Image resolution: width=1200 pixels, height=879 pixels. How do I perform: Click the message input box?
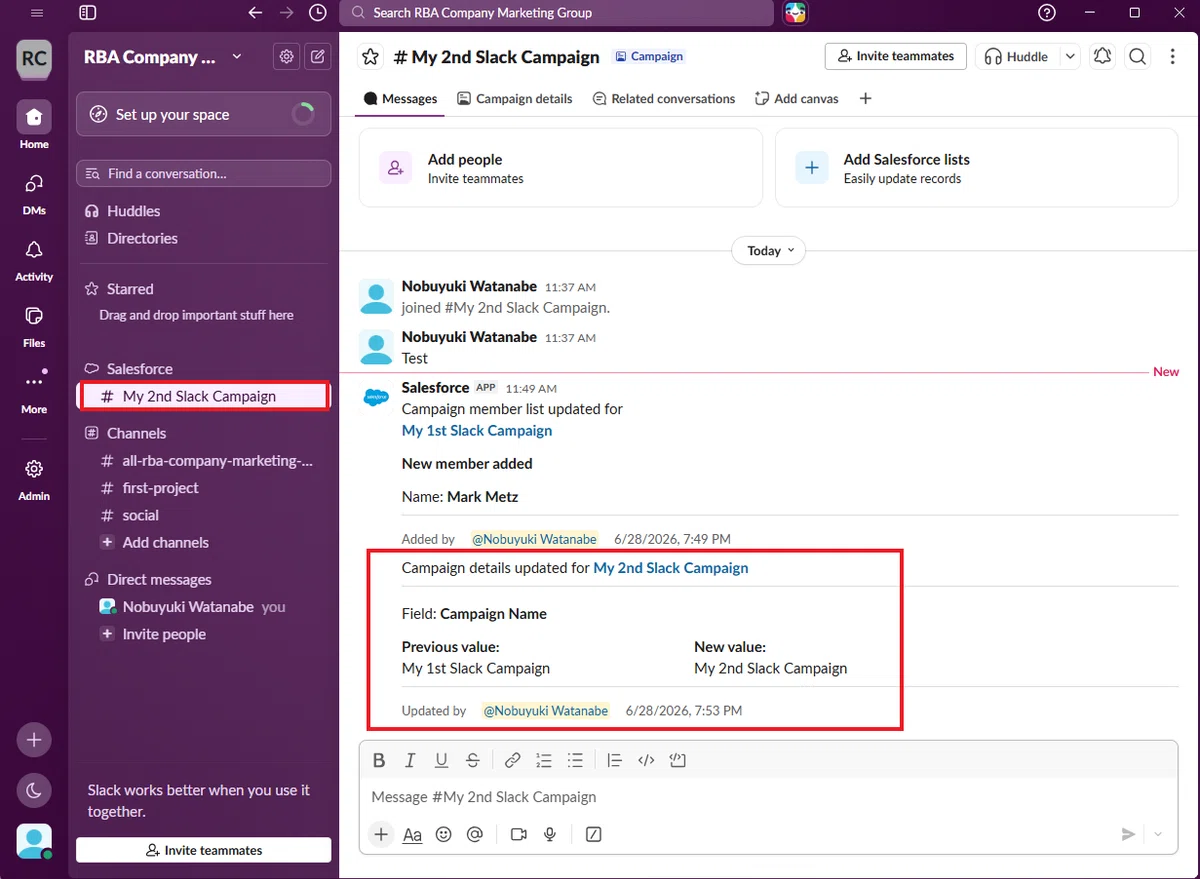(x=768, y=797)
